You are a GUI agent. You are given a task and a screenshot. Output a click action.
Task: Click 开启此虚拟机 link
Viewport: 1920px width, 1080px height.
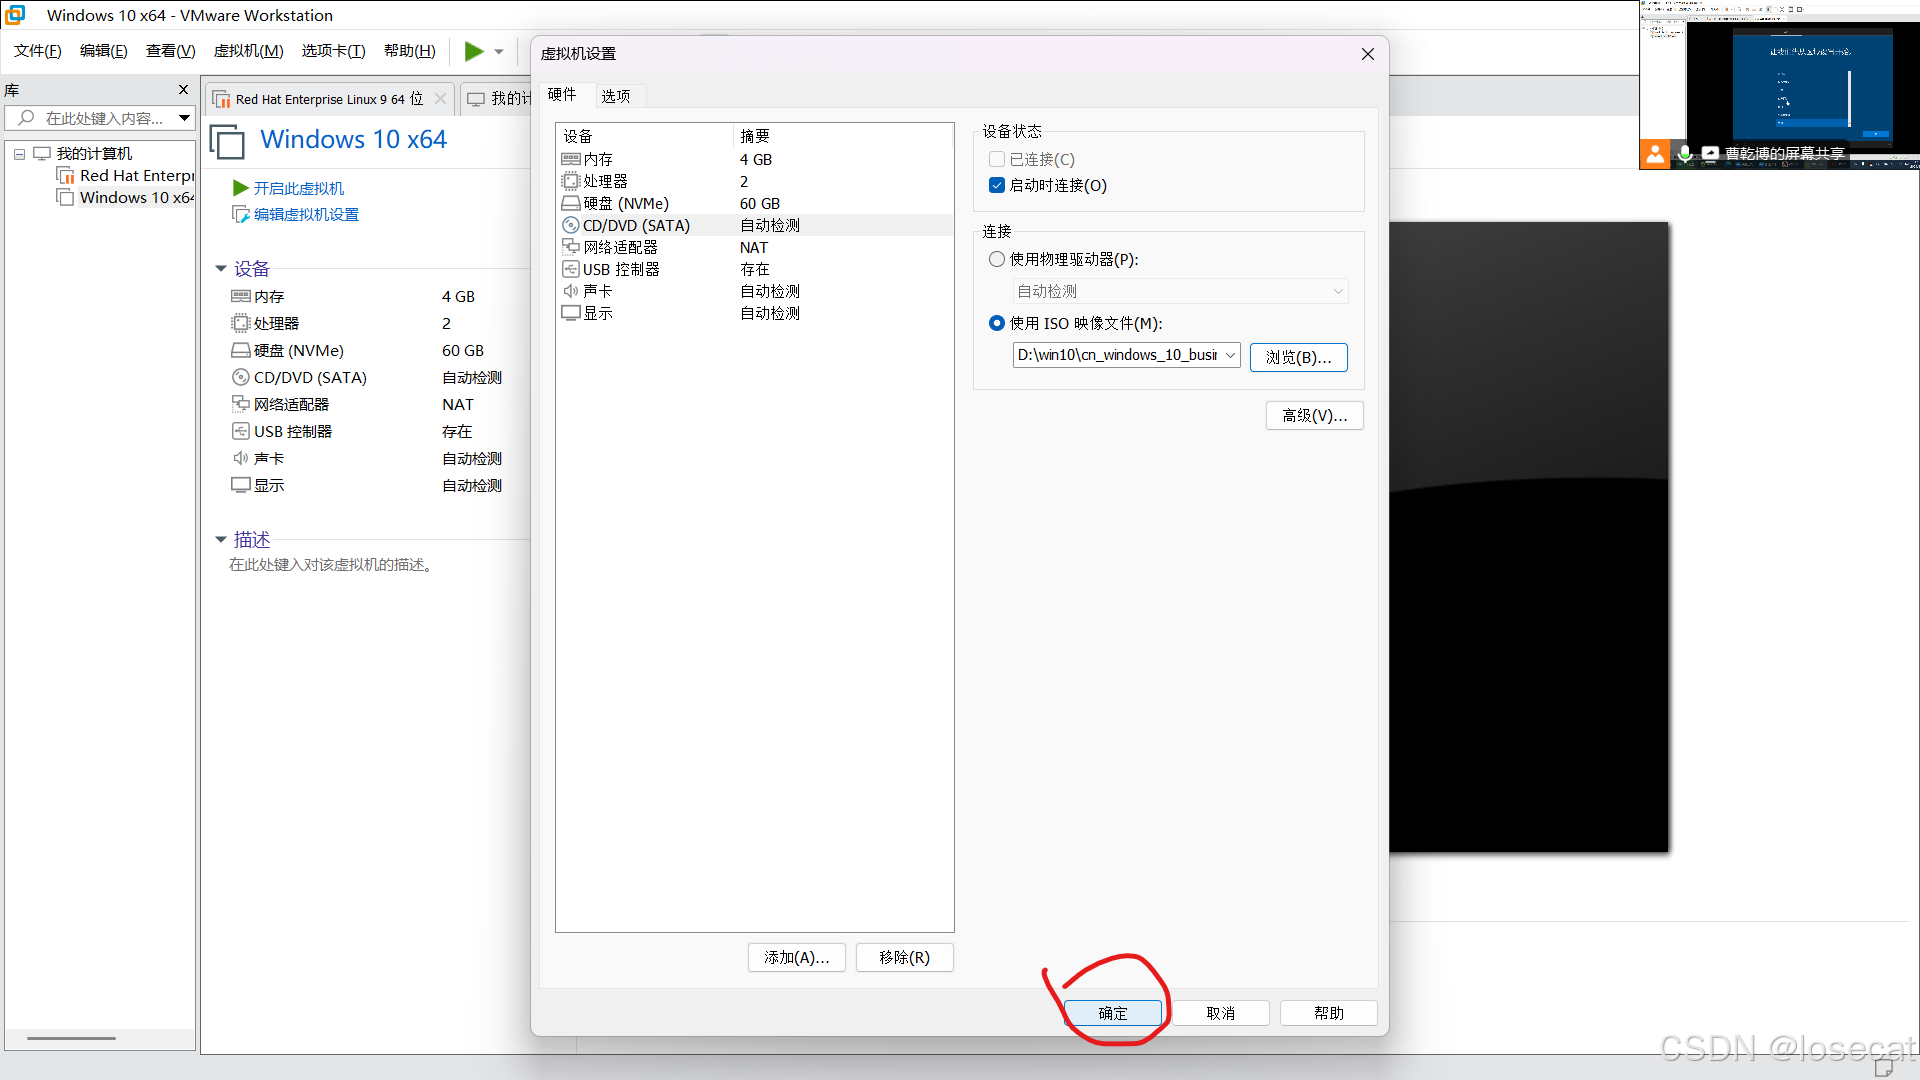point(299,188)
